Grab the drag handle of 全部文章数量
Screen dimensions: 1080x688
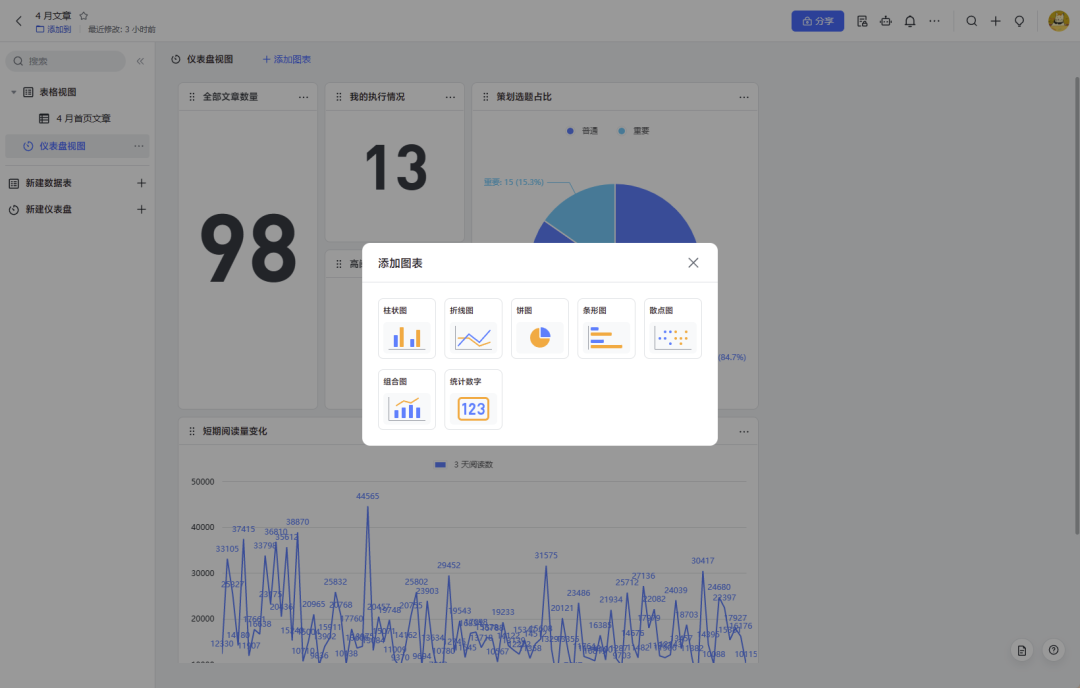191,97
